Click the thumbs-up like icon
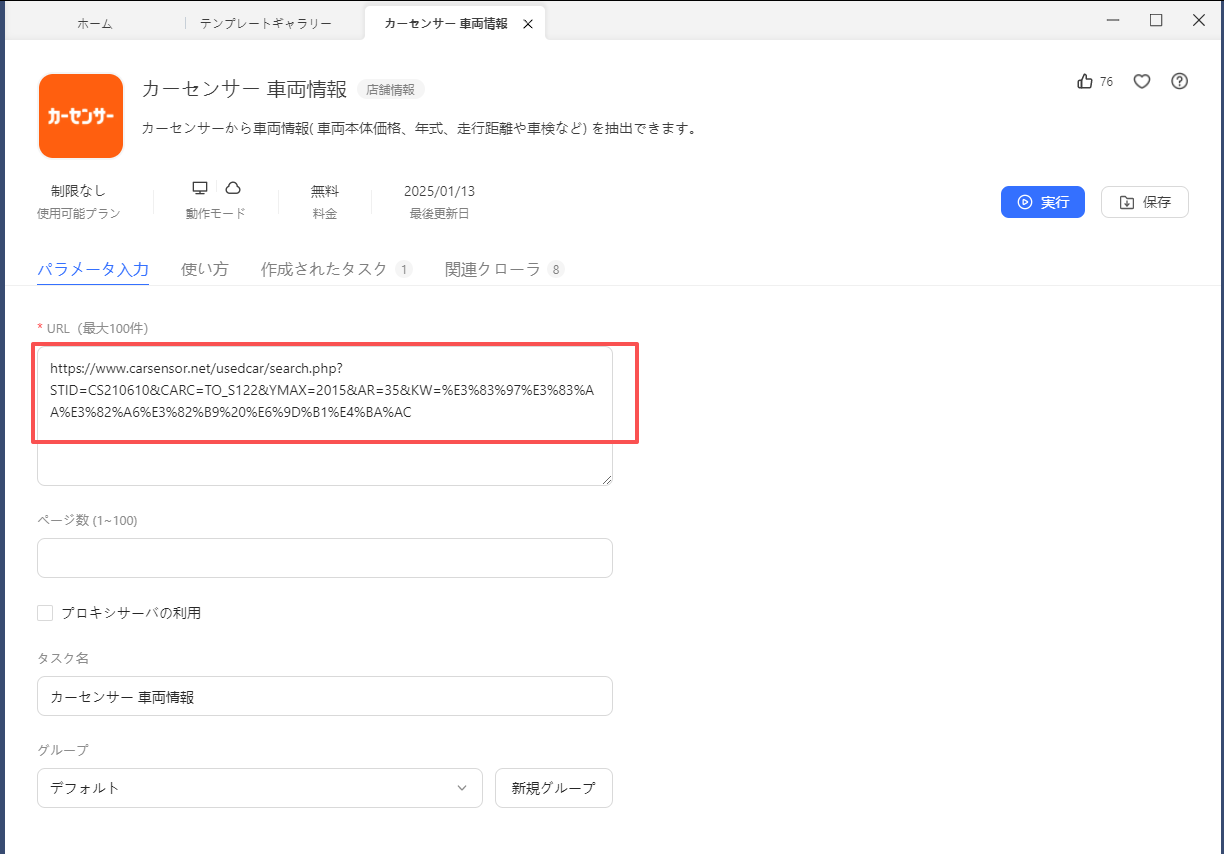 pyautogui.click(x=1085, y=82)
